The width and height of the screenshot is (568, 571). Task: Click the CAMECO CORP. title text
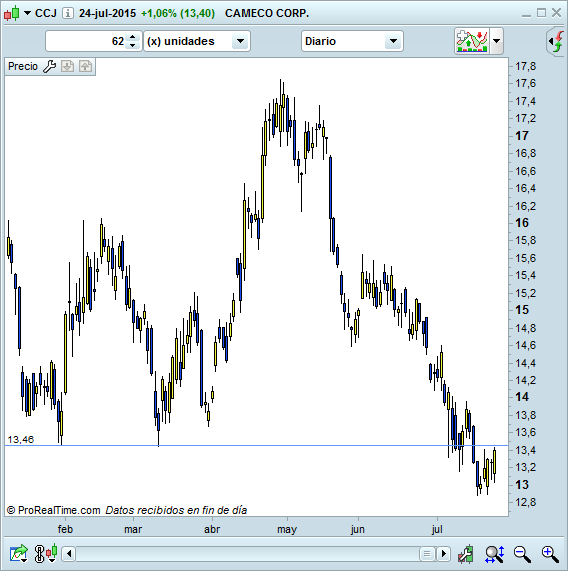point(267,13)
